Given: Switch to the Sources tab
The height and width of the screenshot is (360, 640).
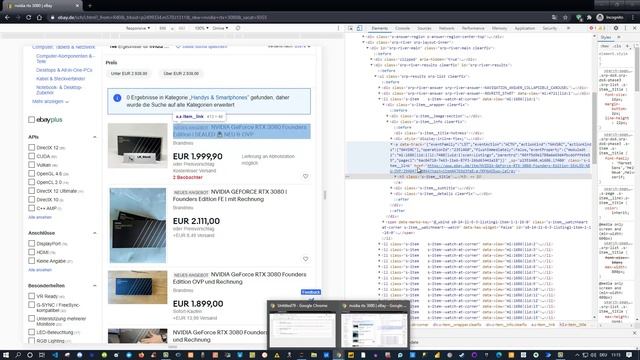Looking at the screenshot, I should [424, 28].
